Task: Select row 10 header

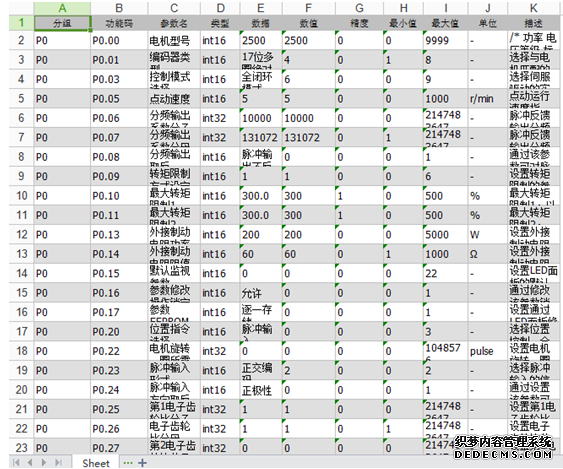Action: 21,196
